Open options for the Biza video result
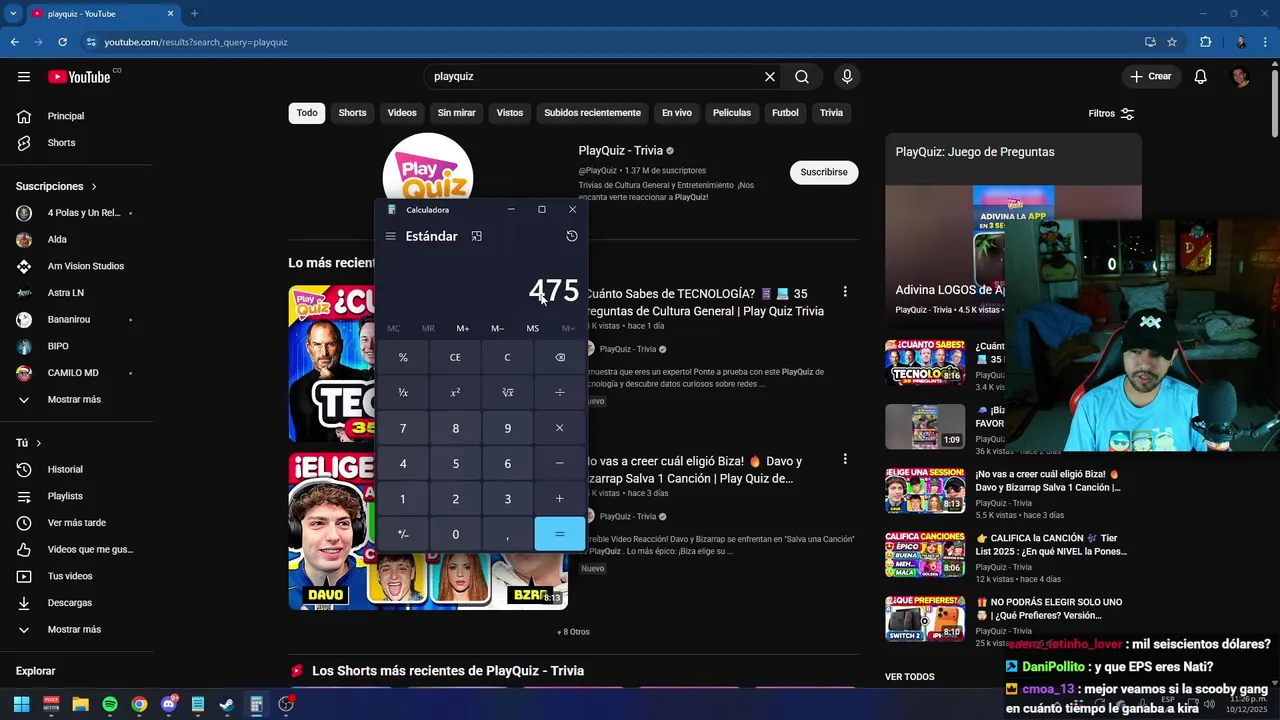The image size is (1280, 720). [845, 459]
